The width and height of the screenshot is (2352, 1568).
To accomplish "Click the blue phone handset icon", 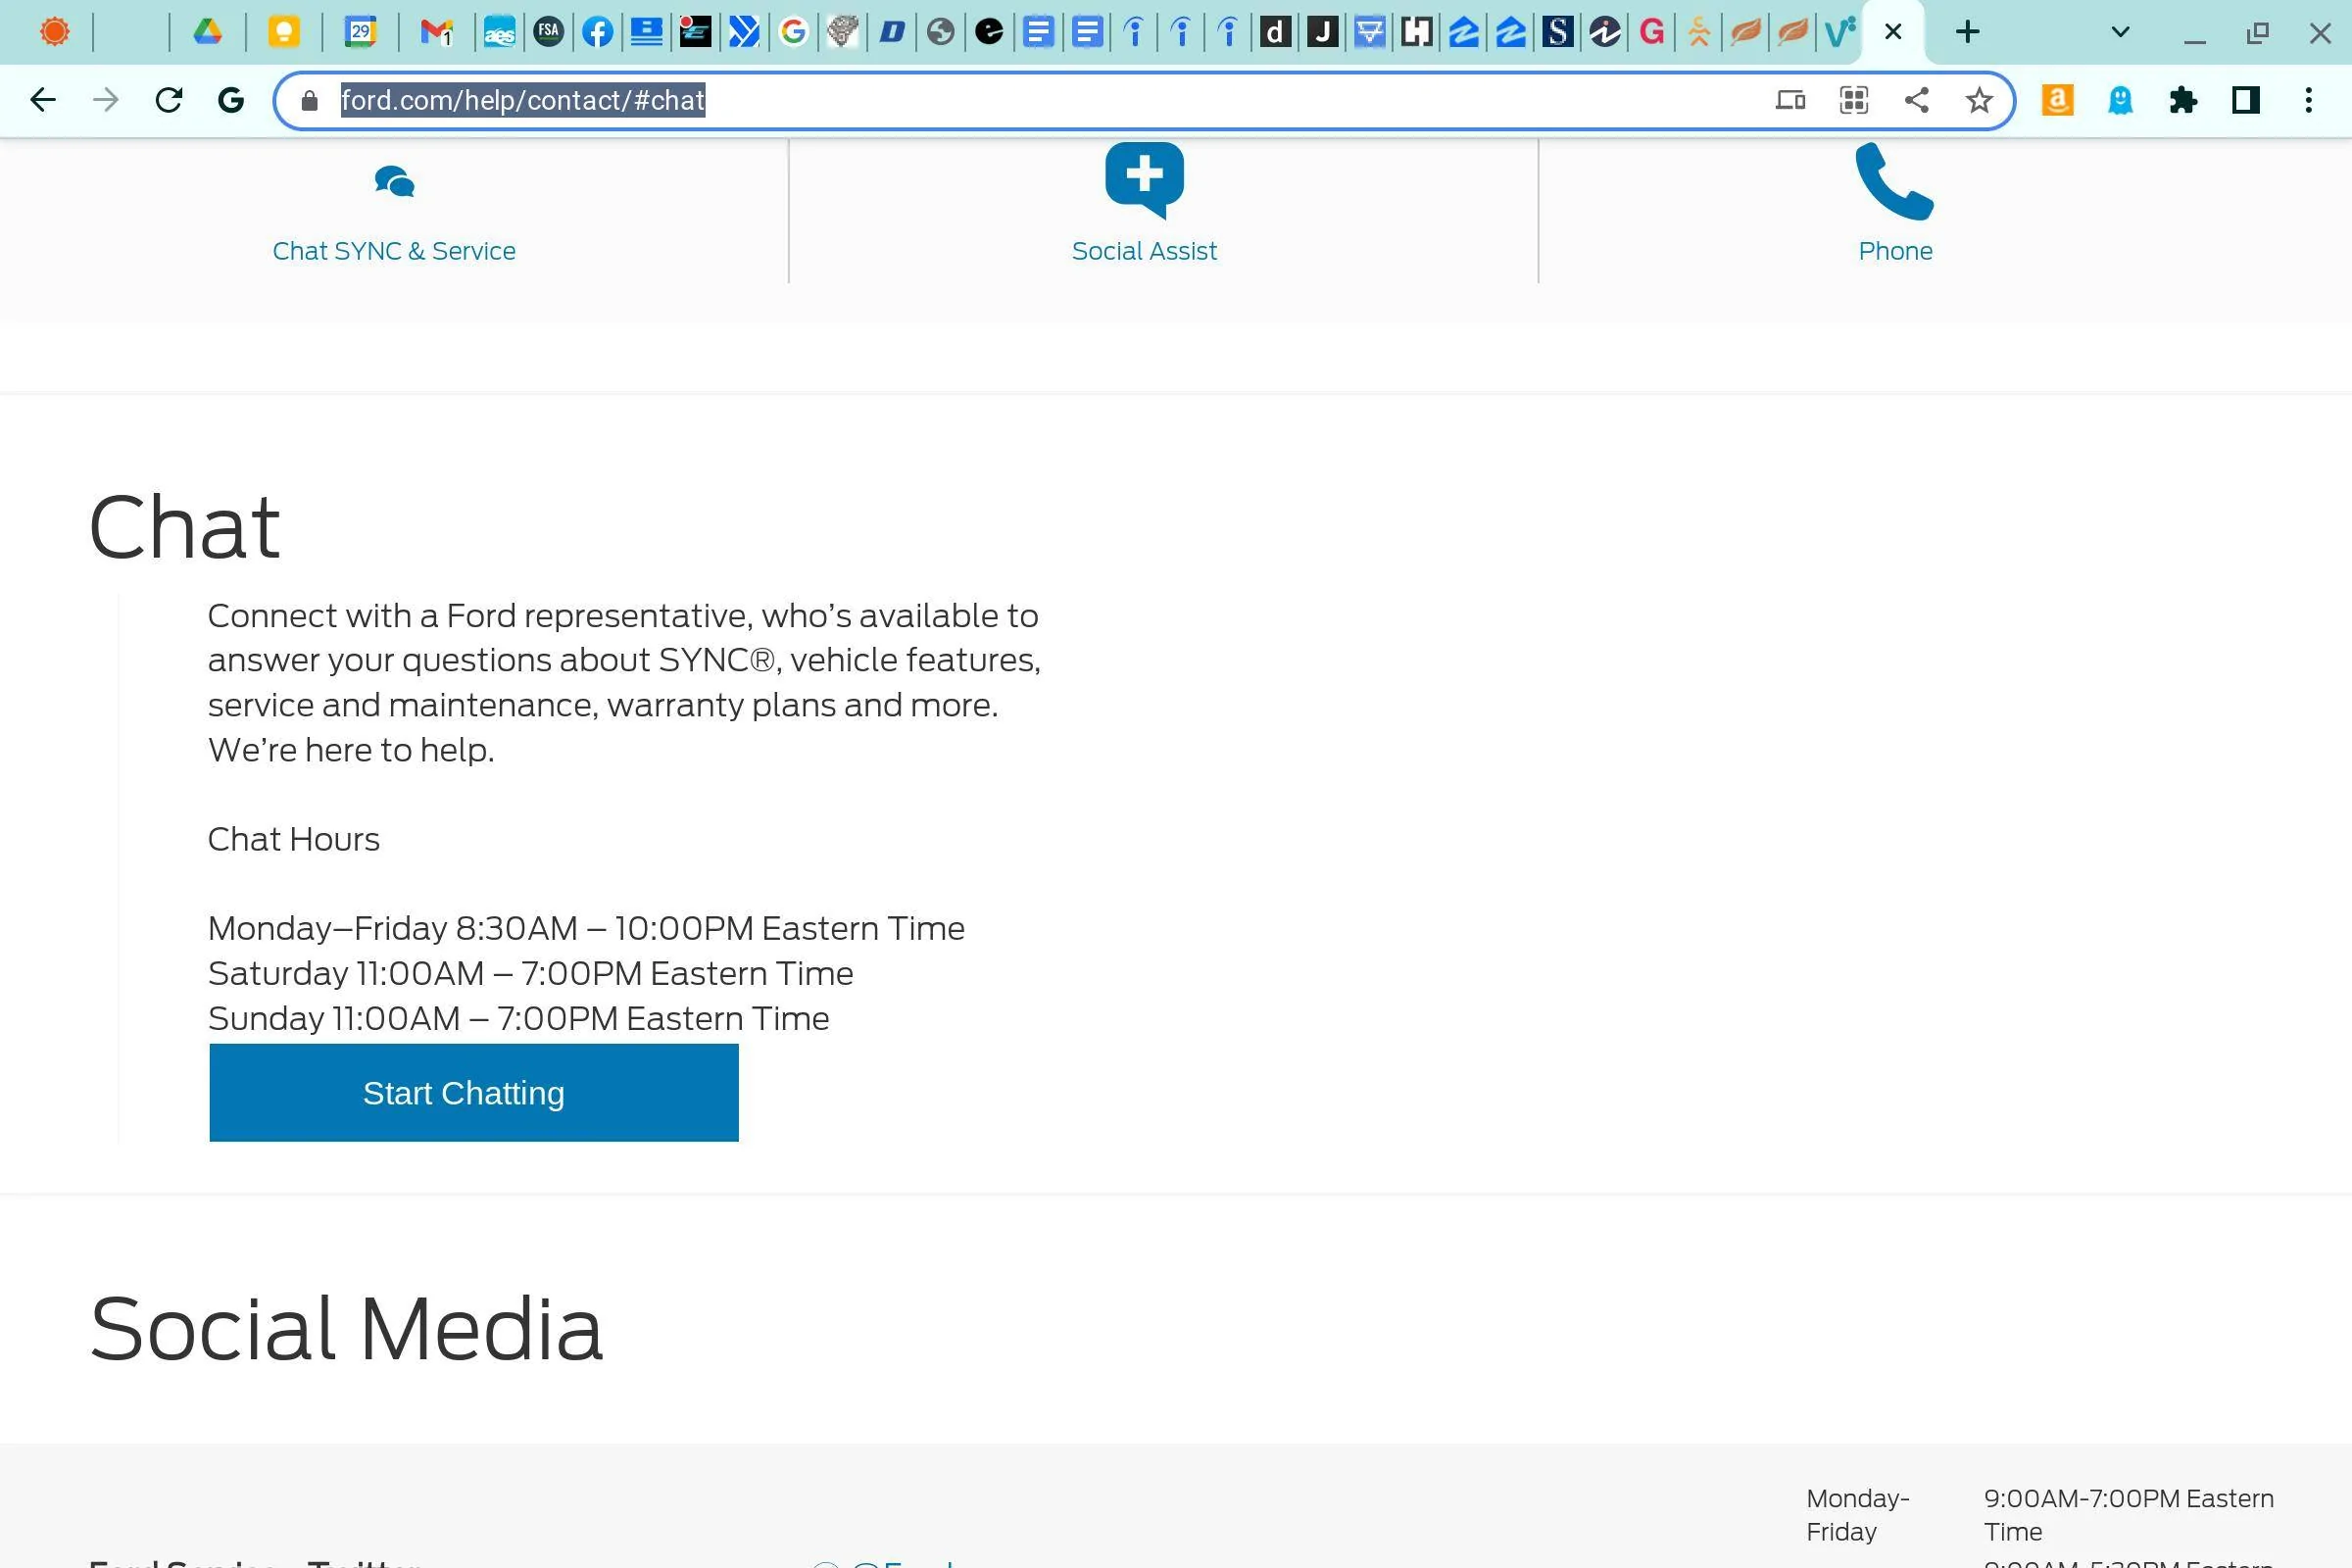I will point(1894,181).
